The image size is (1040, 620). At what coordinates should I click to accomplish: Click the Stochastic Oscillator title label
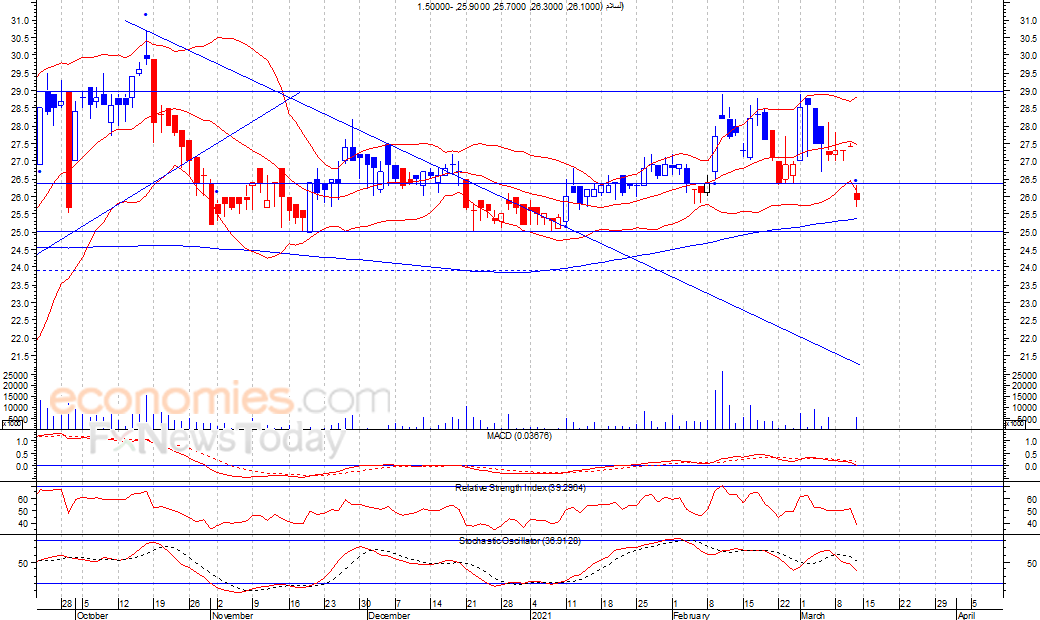coord(519,540)
